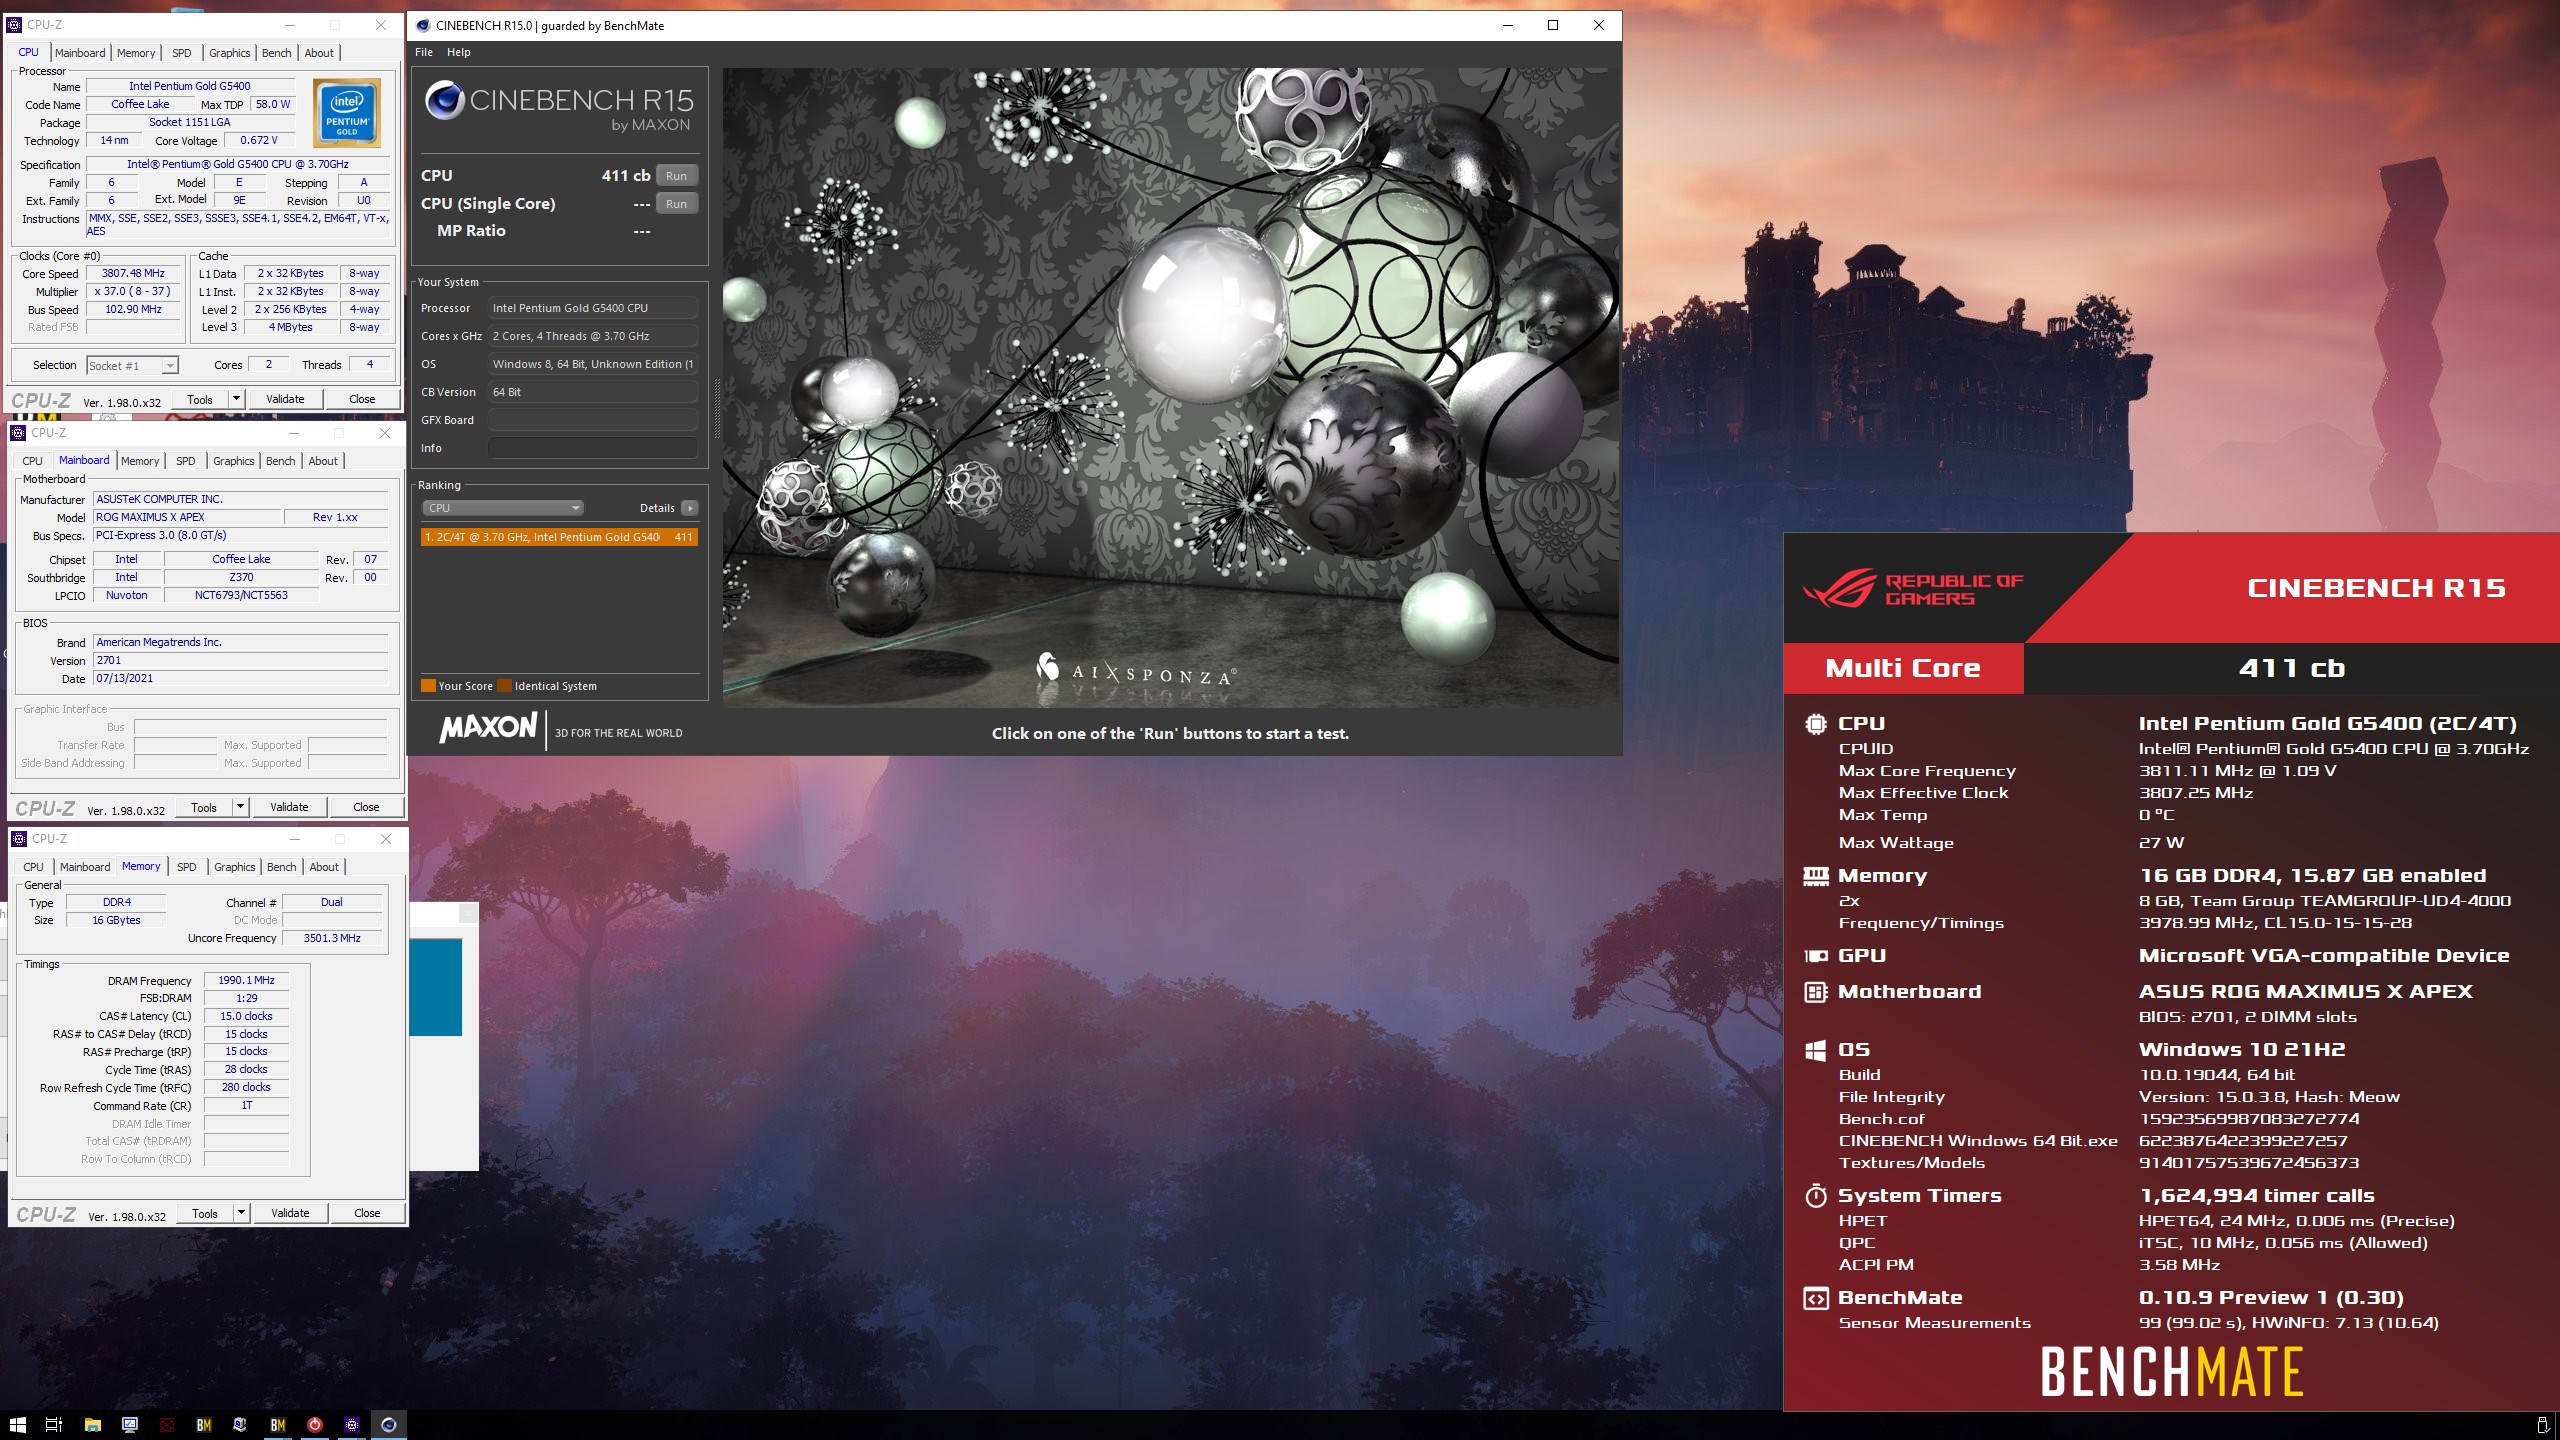Click the Core Speed value 3807.48 MHz
The image size is (2560, 1440).
pyautogui.click(x=133, y=273)
